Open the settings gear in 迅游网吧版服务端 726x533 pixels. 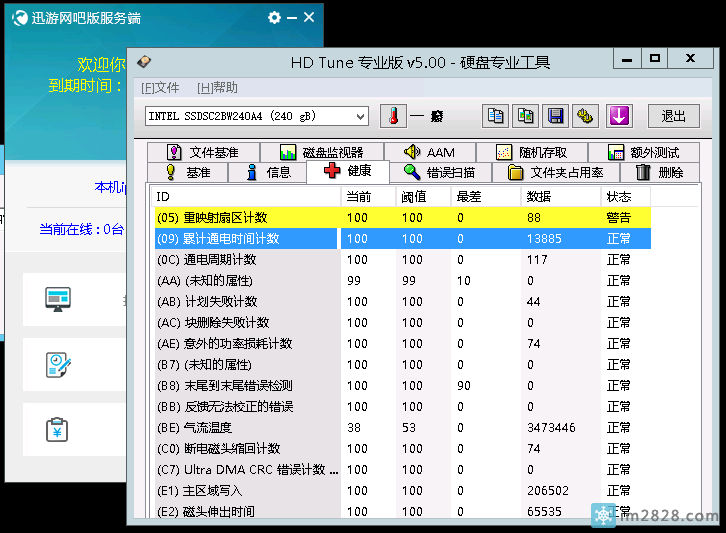coord(275,18)
